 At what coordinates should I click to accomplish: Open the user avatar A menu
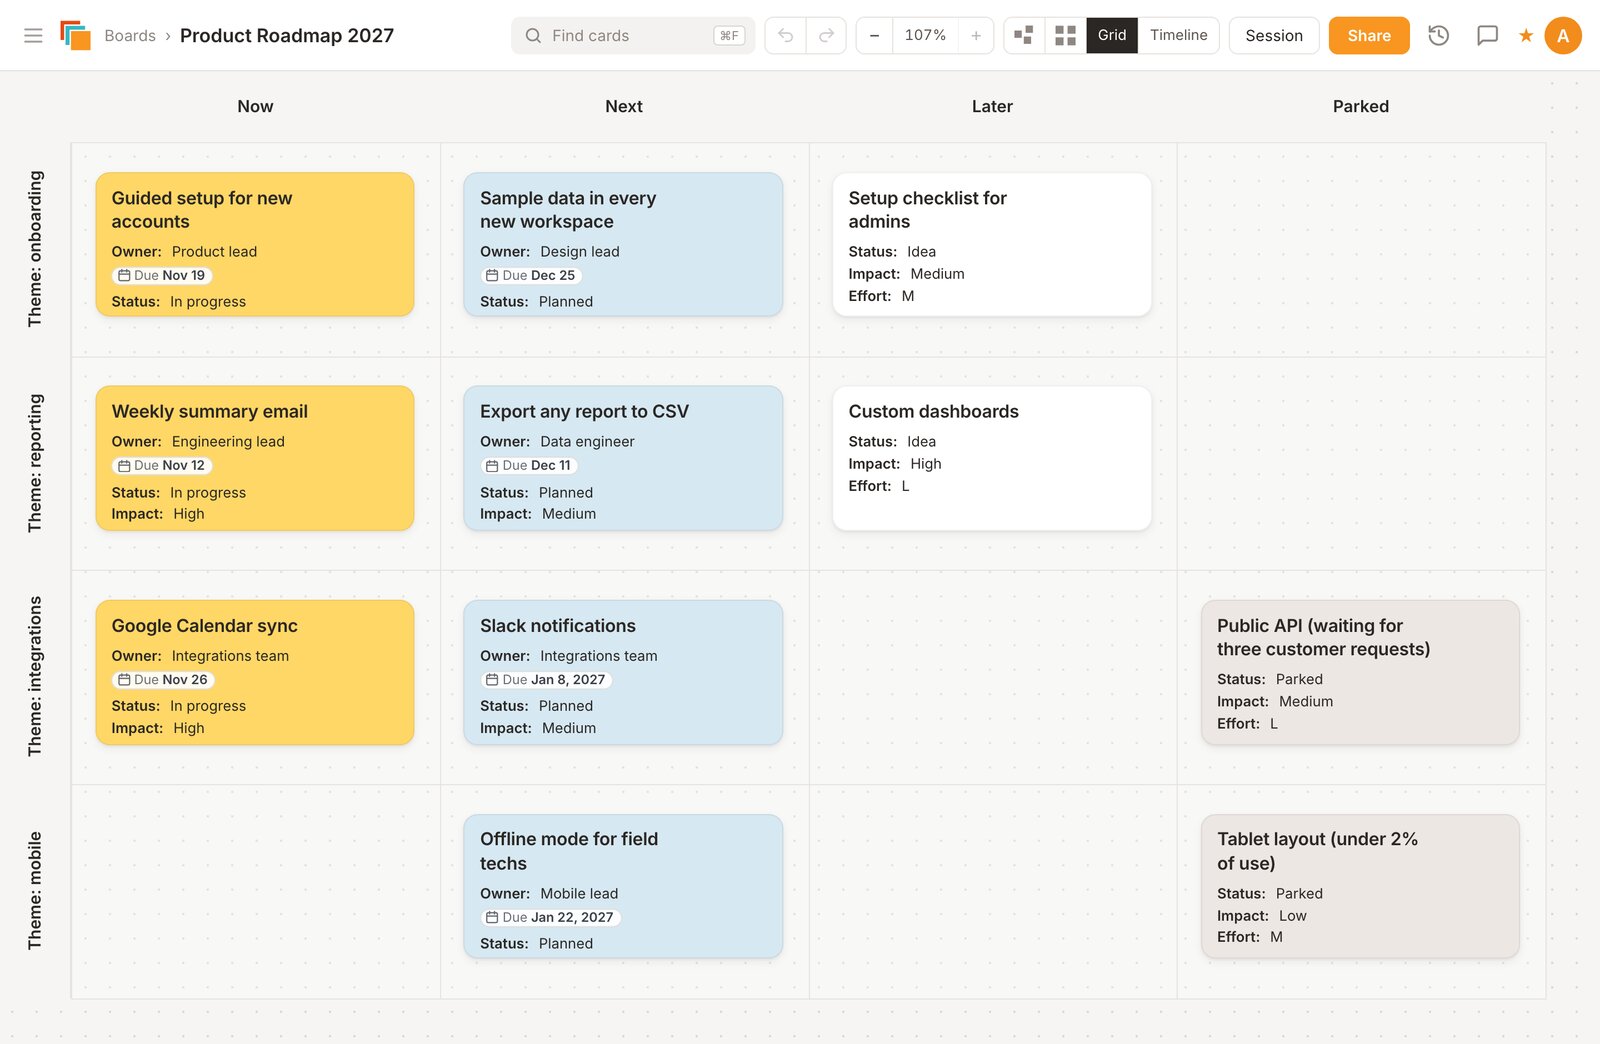point(1563,35)
